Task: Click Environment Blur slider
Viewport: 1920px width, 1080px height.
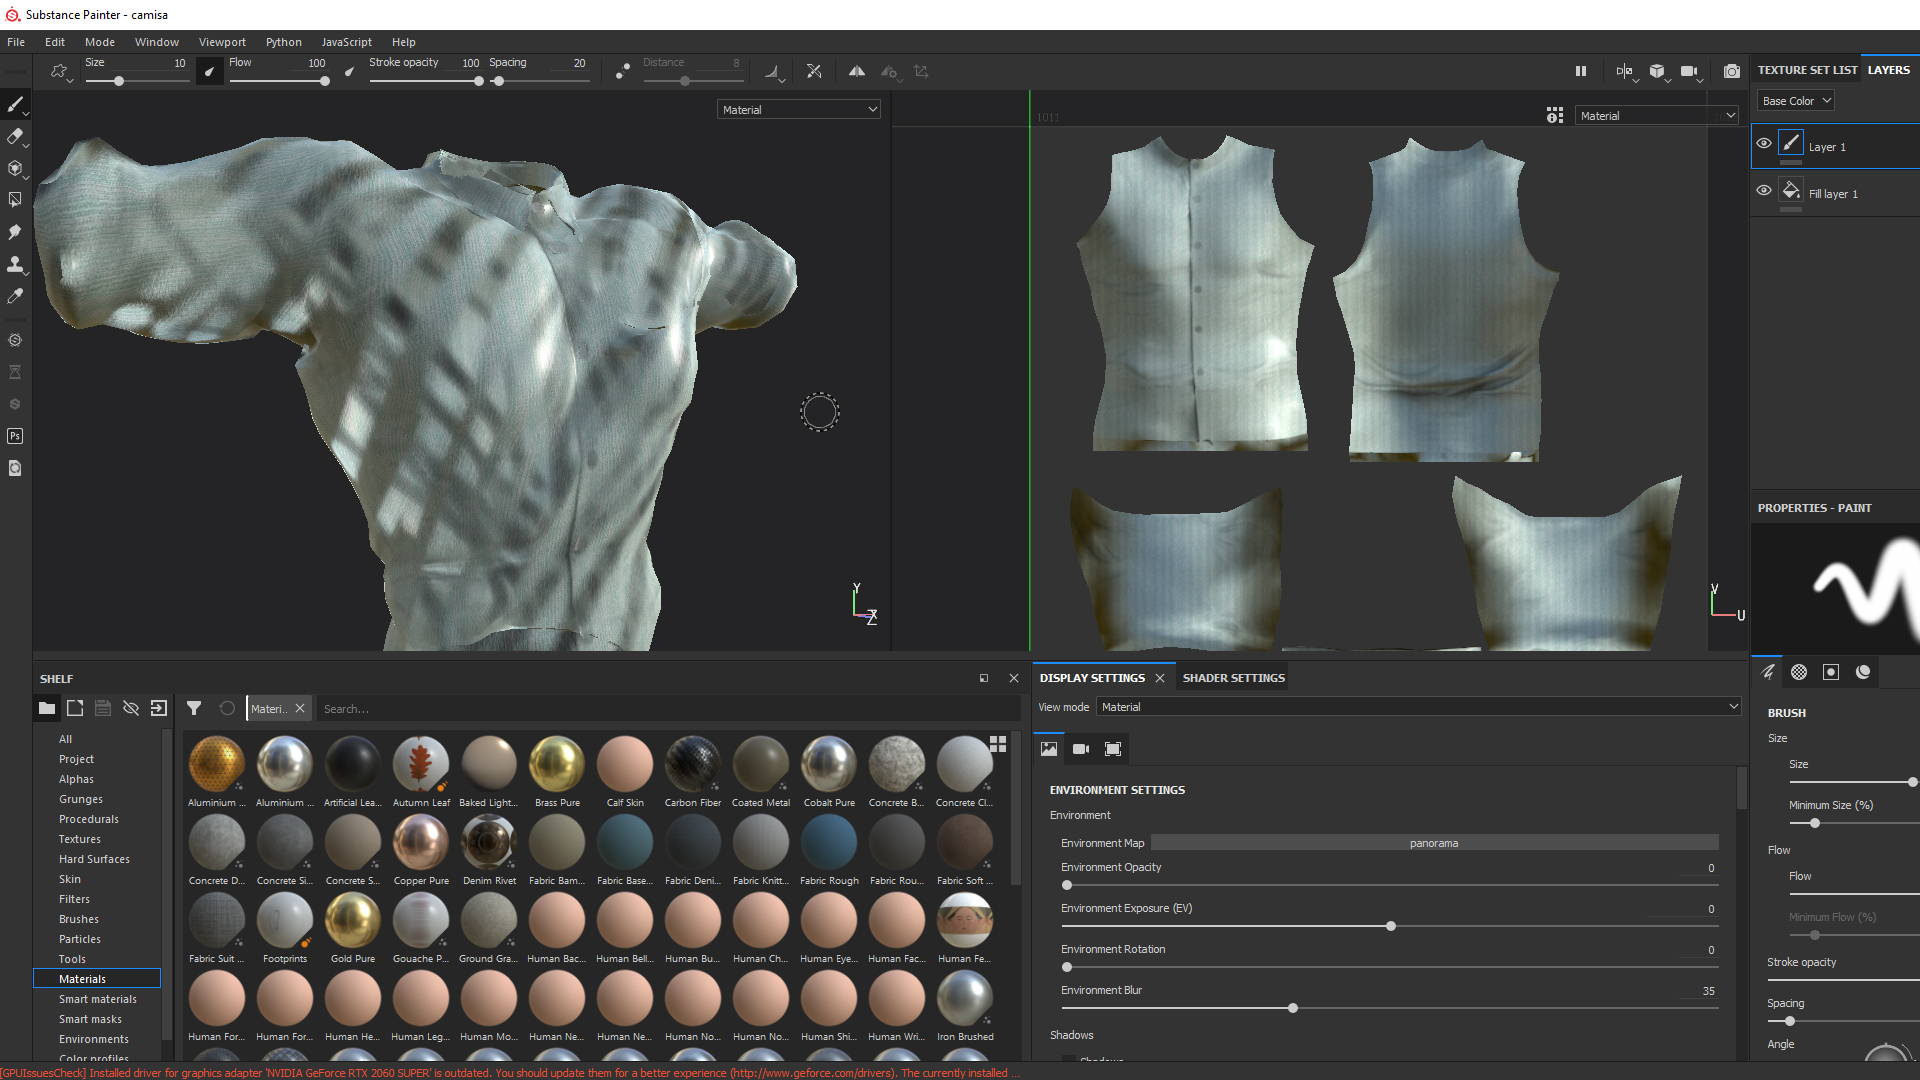Action: click(x=1389, y=1008)
